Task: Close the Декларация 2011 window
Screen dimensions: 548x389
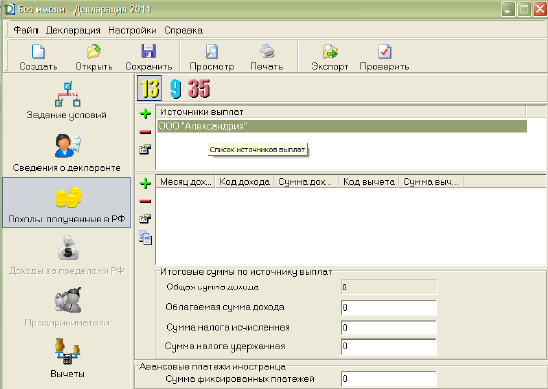Action: click(x=540, y=9)
